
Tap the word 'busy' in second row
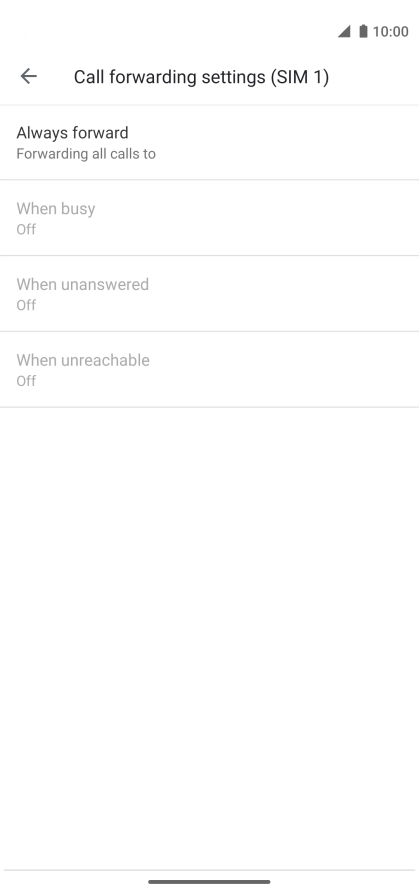pos(77,209)
